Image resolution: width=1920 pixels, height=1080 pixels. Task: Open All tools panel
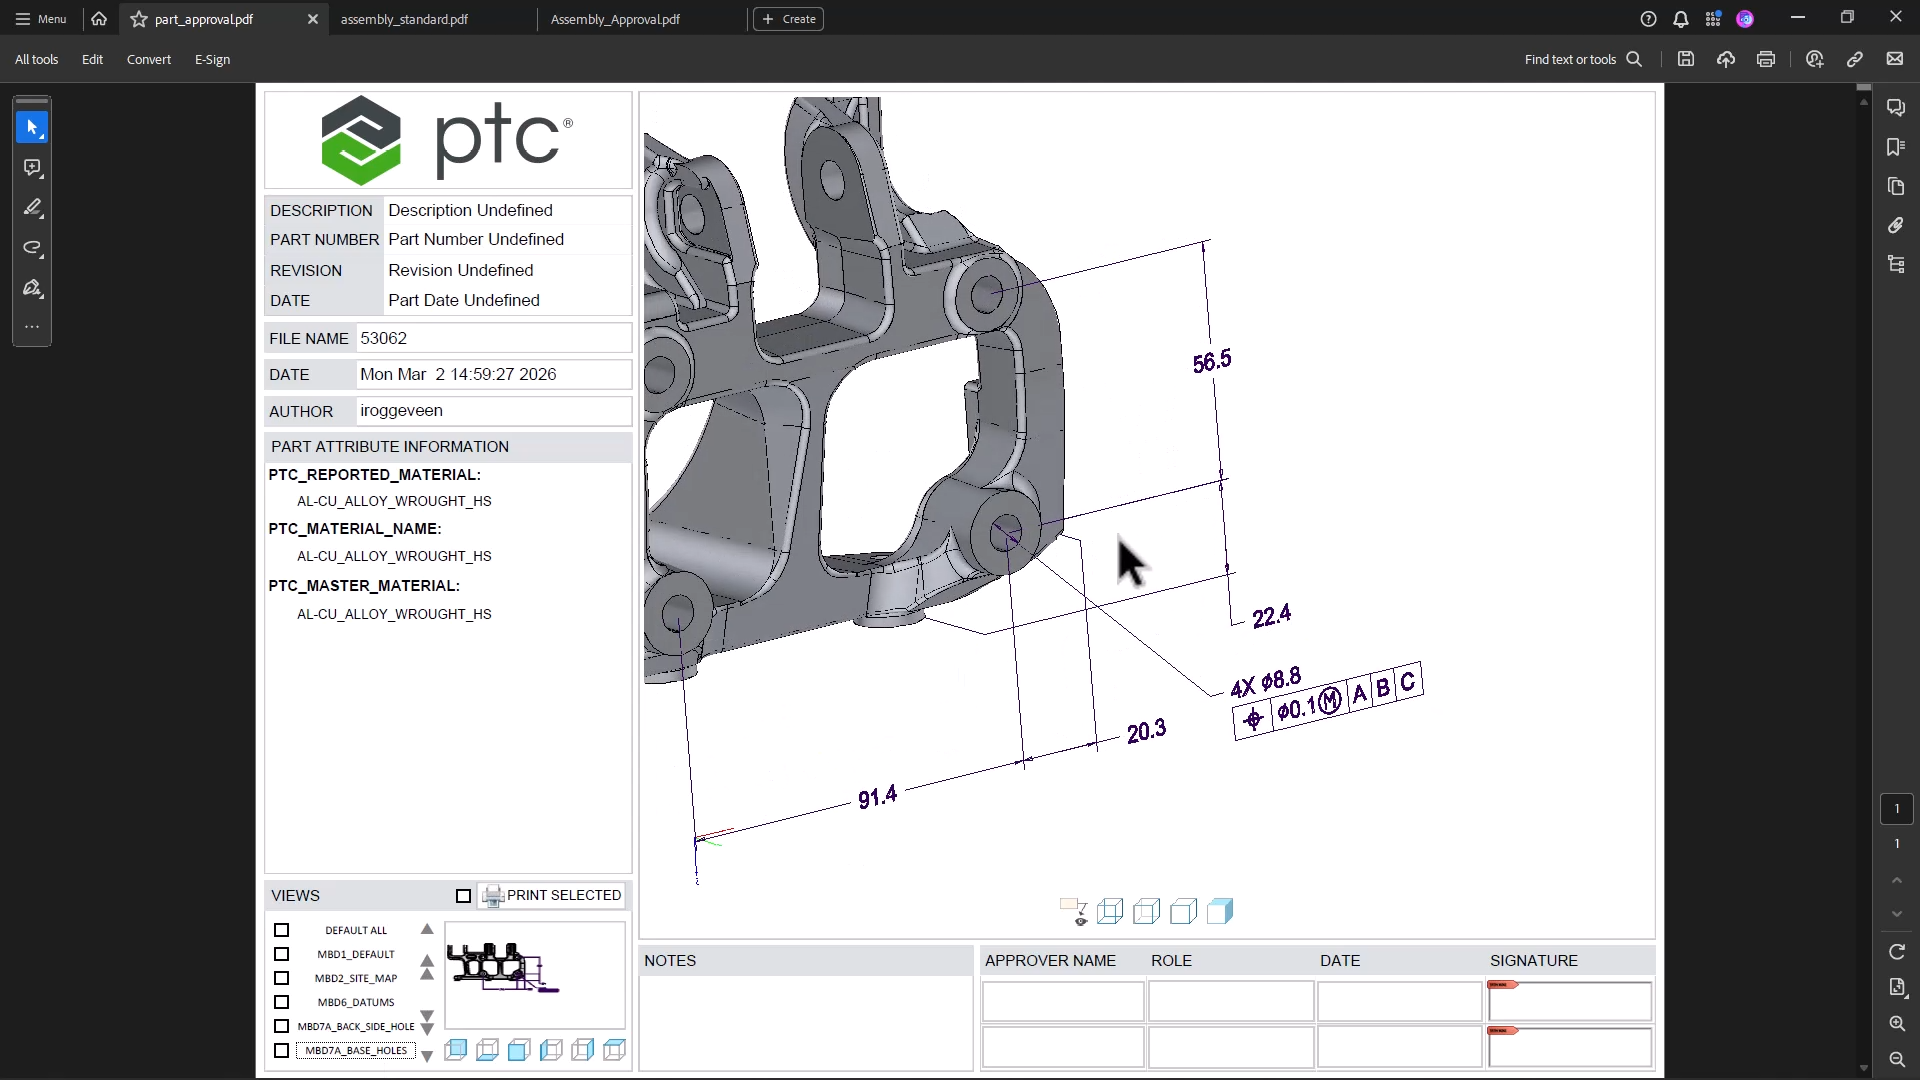(36, 59)
